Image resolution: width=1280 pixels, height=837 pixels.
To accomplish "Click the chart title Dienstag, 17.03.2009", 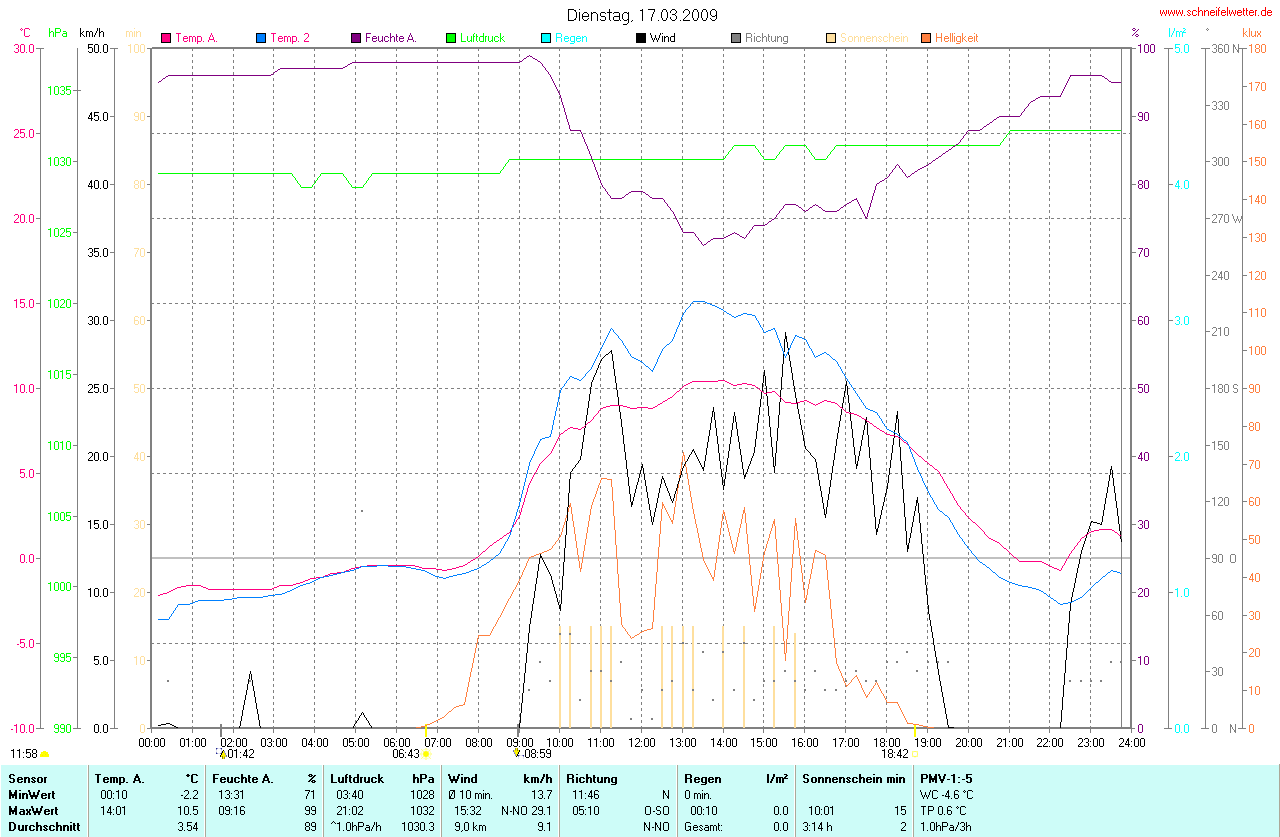I will click(642, 15).
